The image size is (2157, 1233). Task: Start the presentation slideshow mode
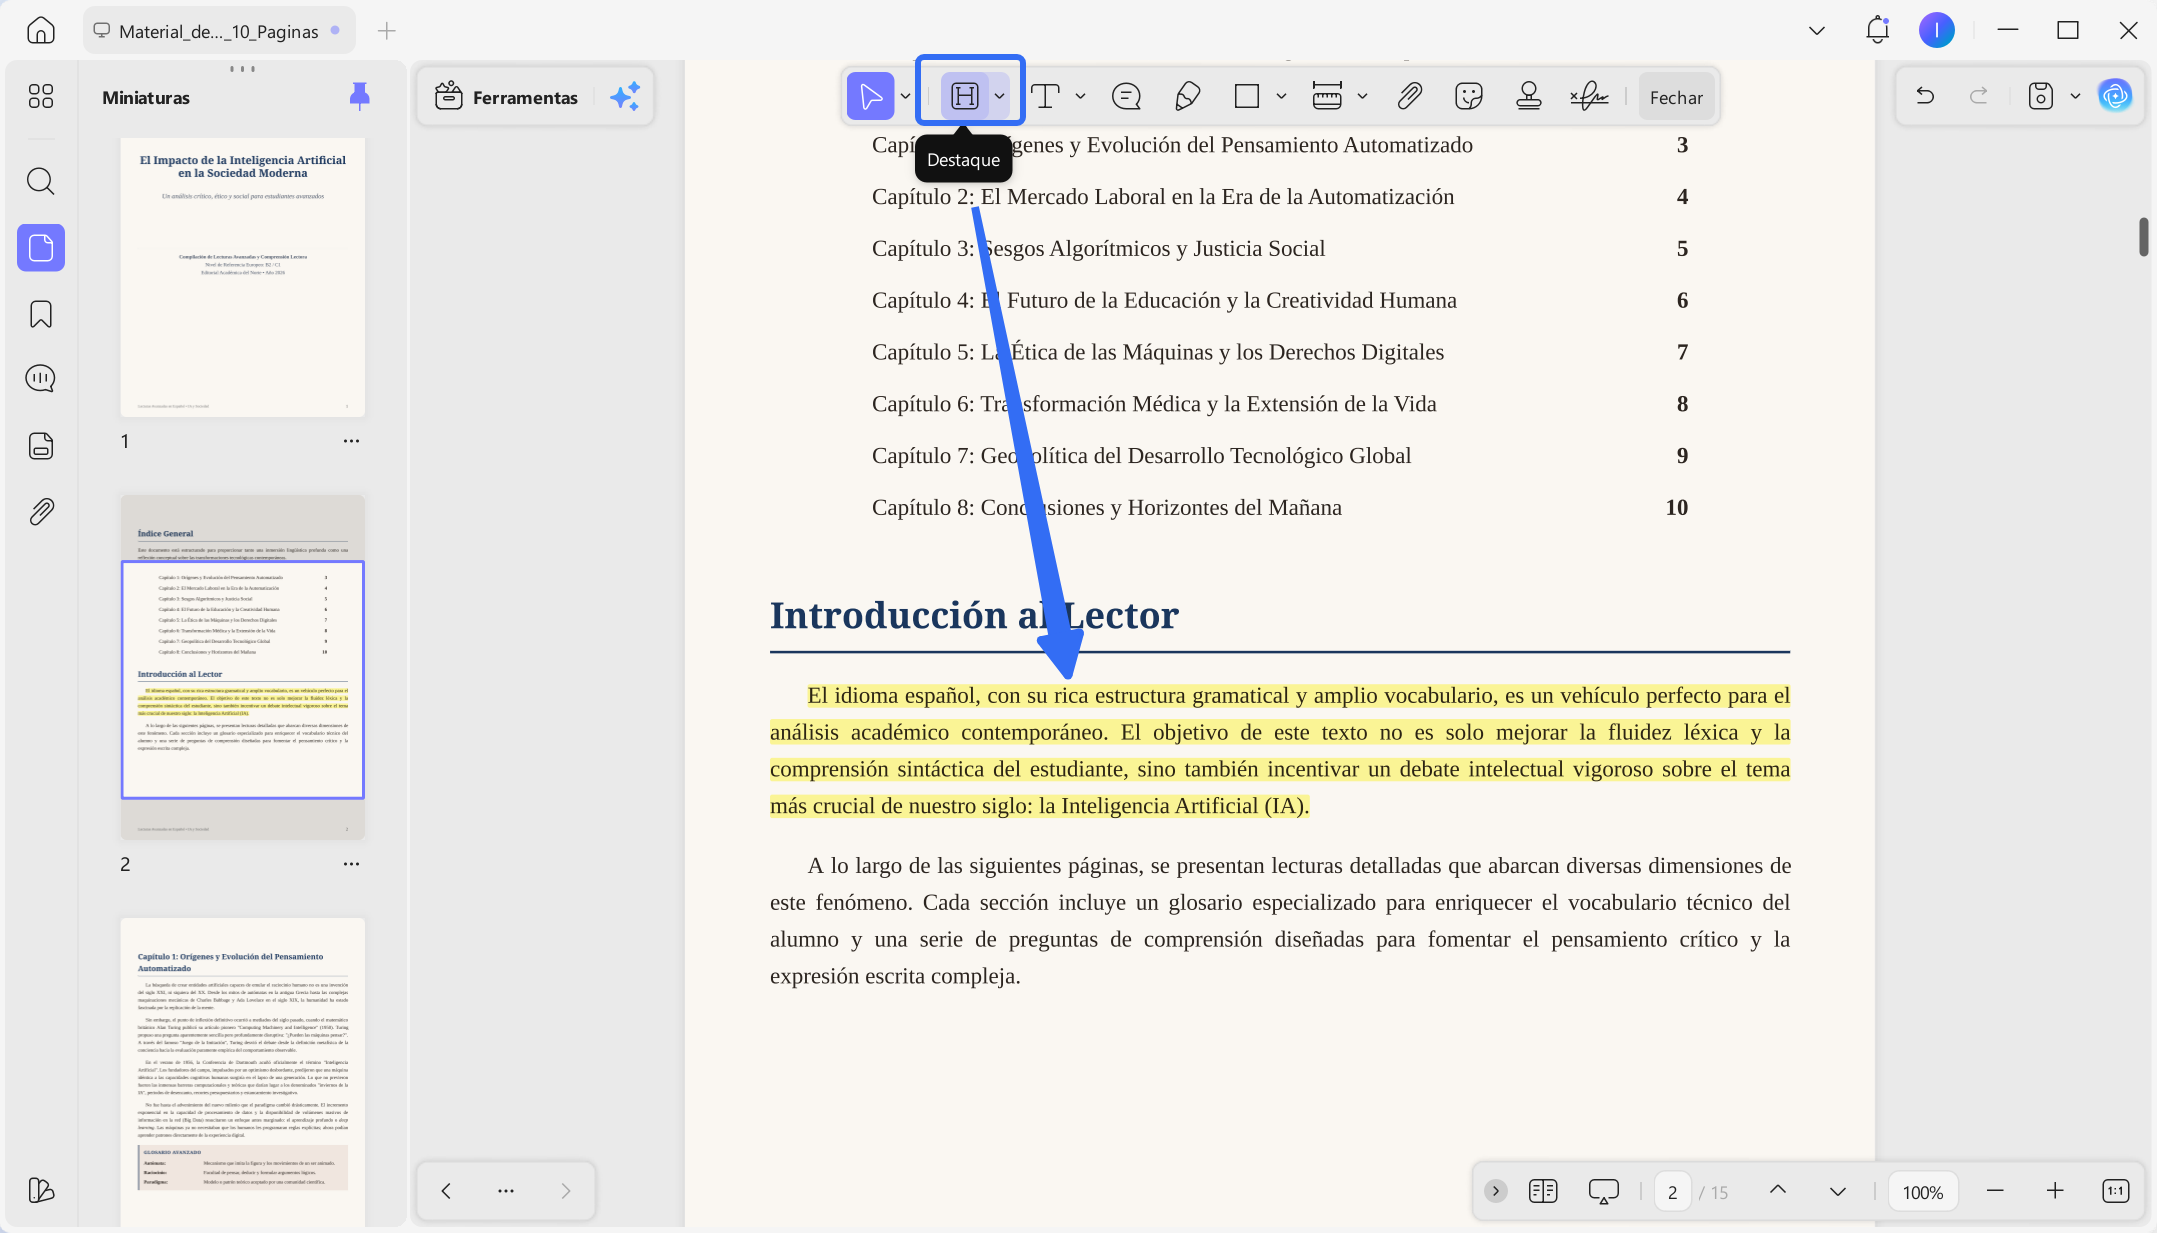click(x=1604, y=1192)
